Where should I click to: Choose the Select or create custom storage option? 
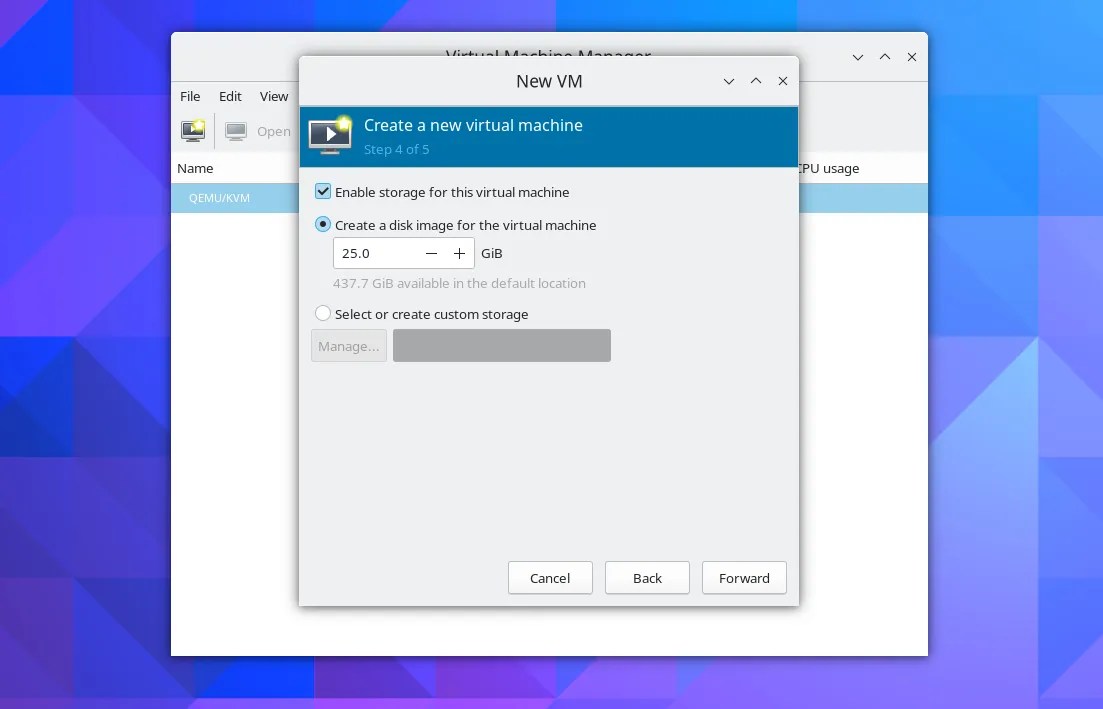pyautogui.click(x=322, y=313)
